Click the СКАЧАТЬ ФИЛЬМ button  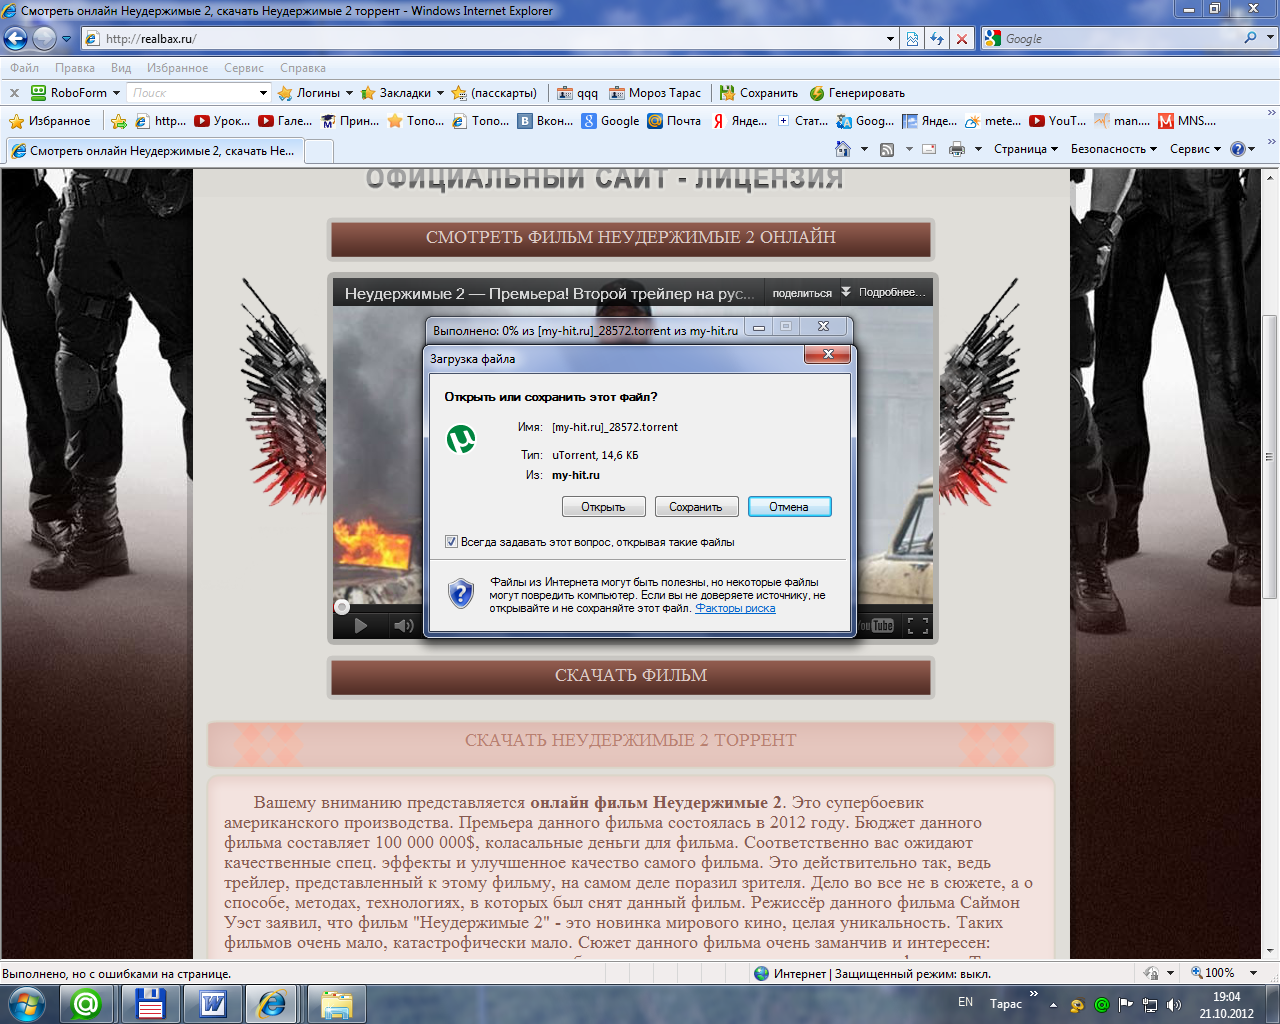point(631,676)
